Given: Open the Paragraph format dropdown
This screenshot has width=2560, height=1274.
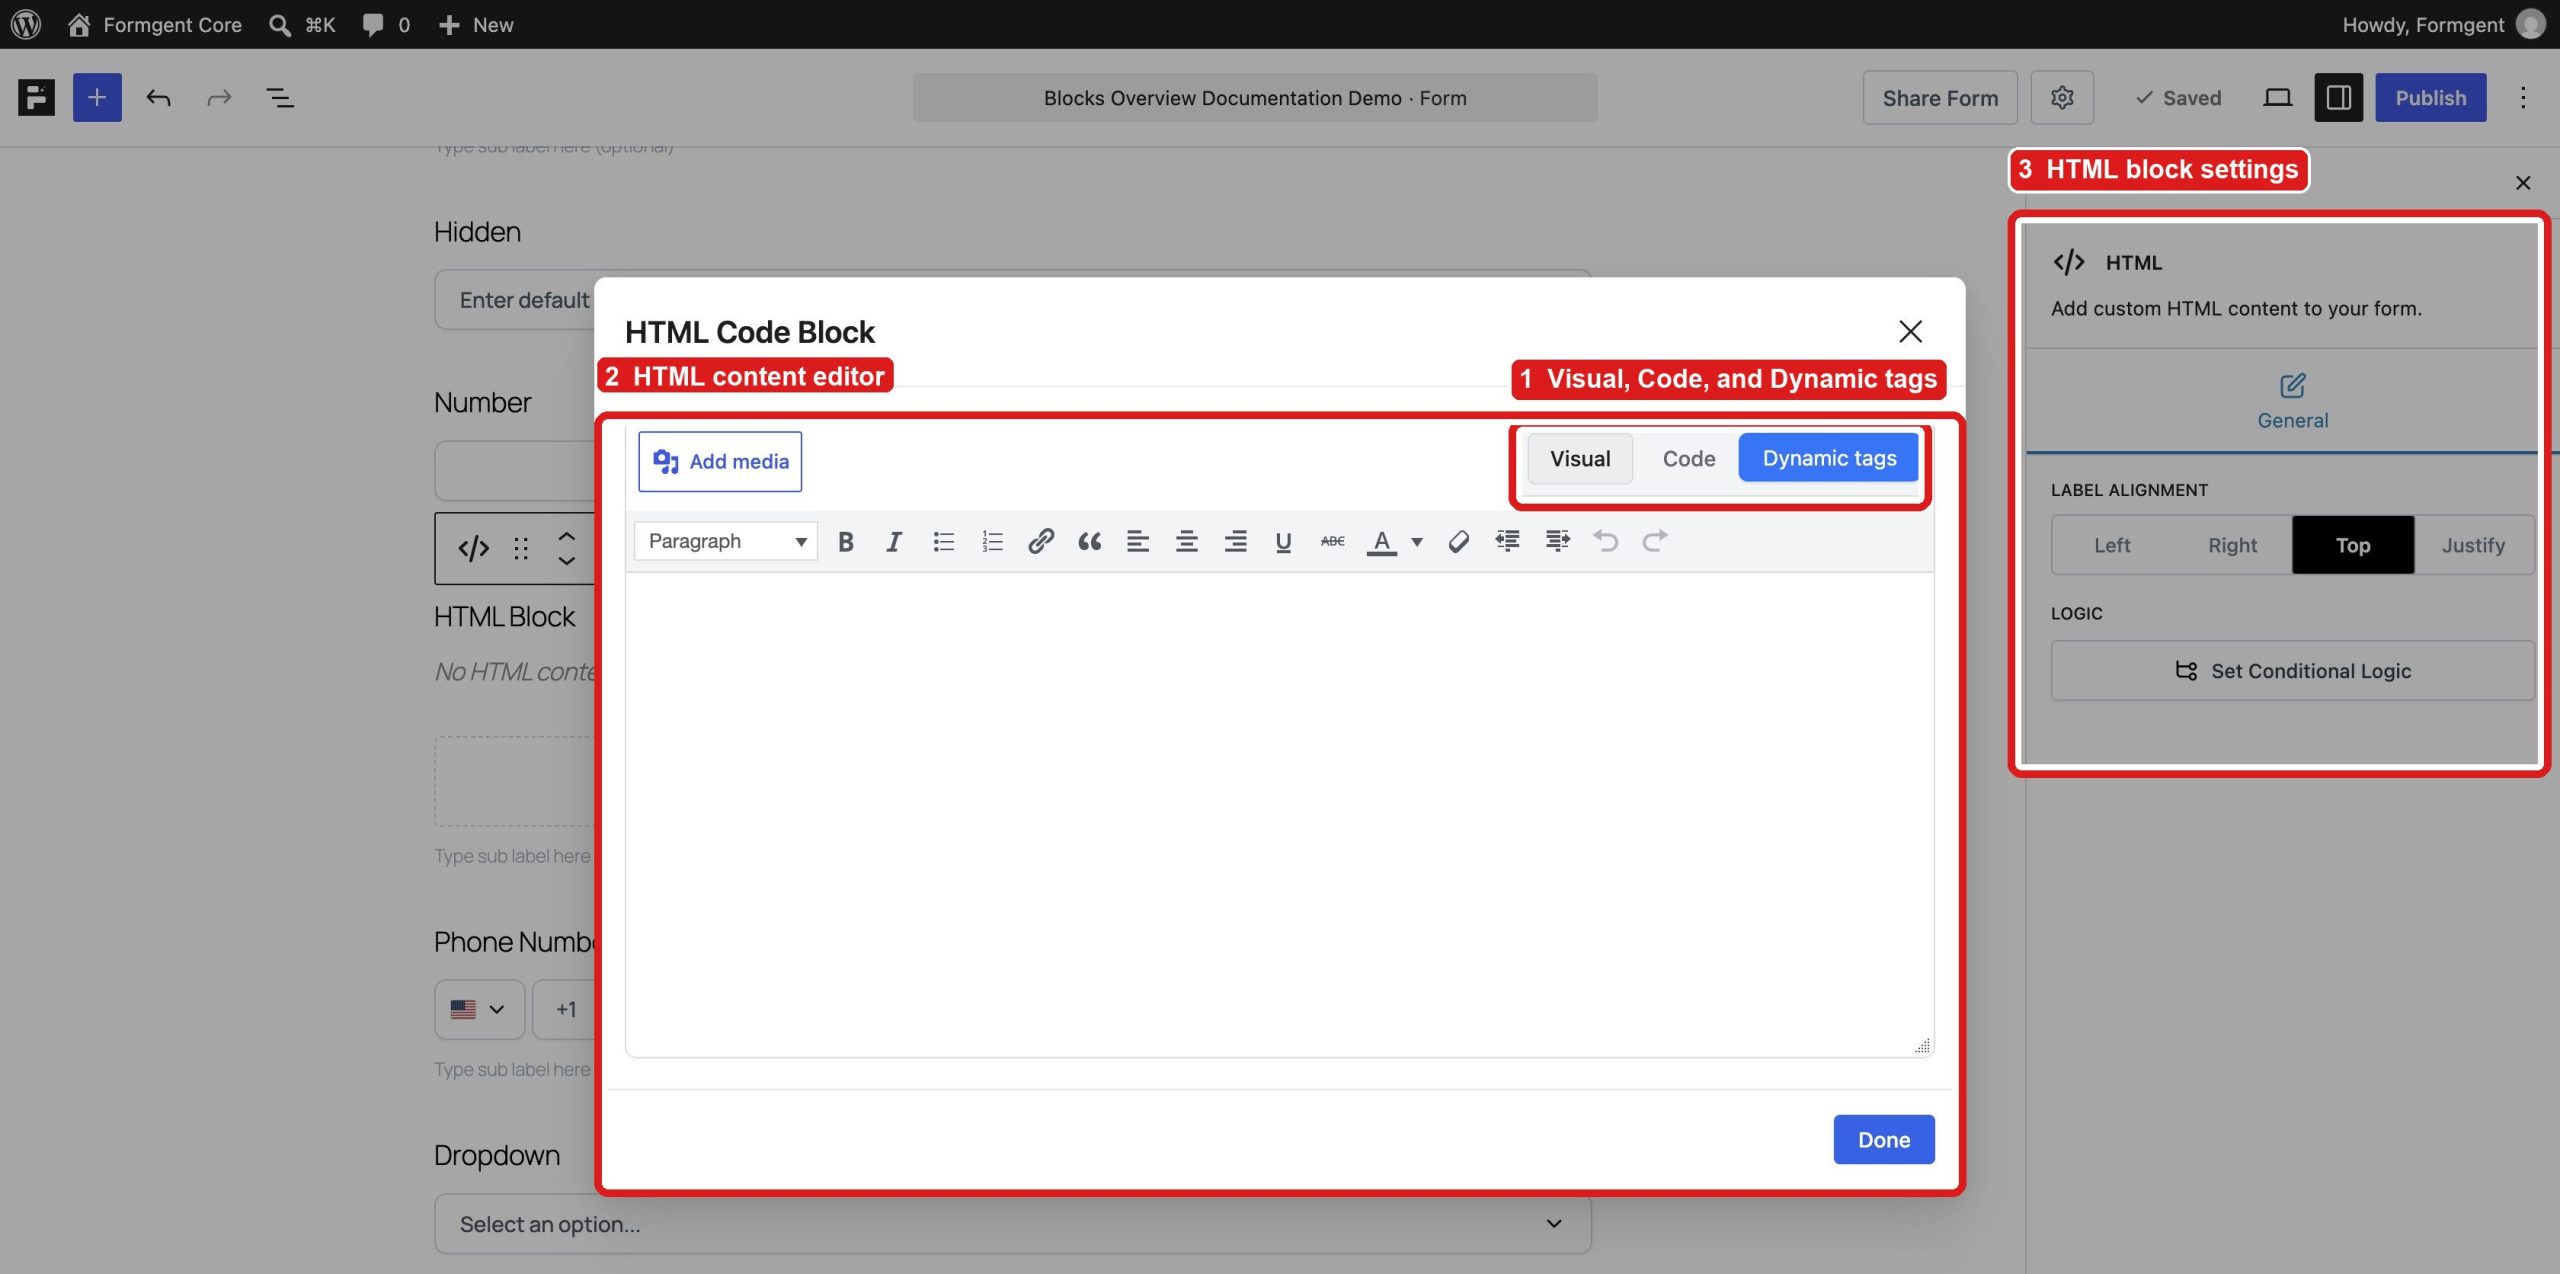Looking at the screenshot, I should pyautogui.click(x=726, y=541).
